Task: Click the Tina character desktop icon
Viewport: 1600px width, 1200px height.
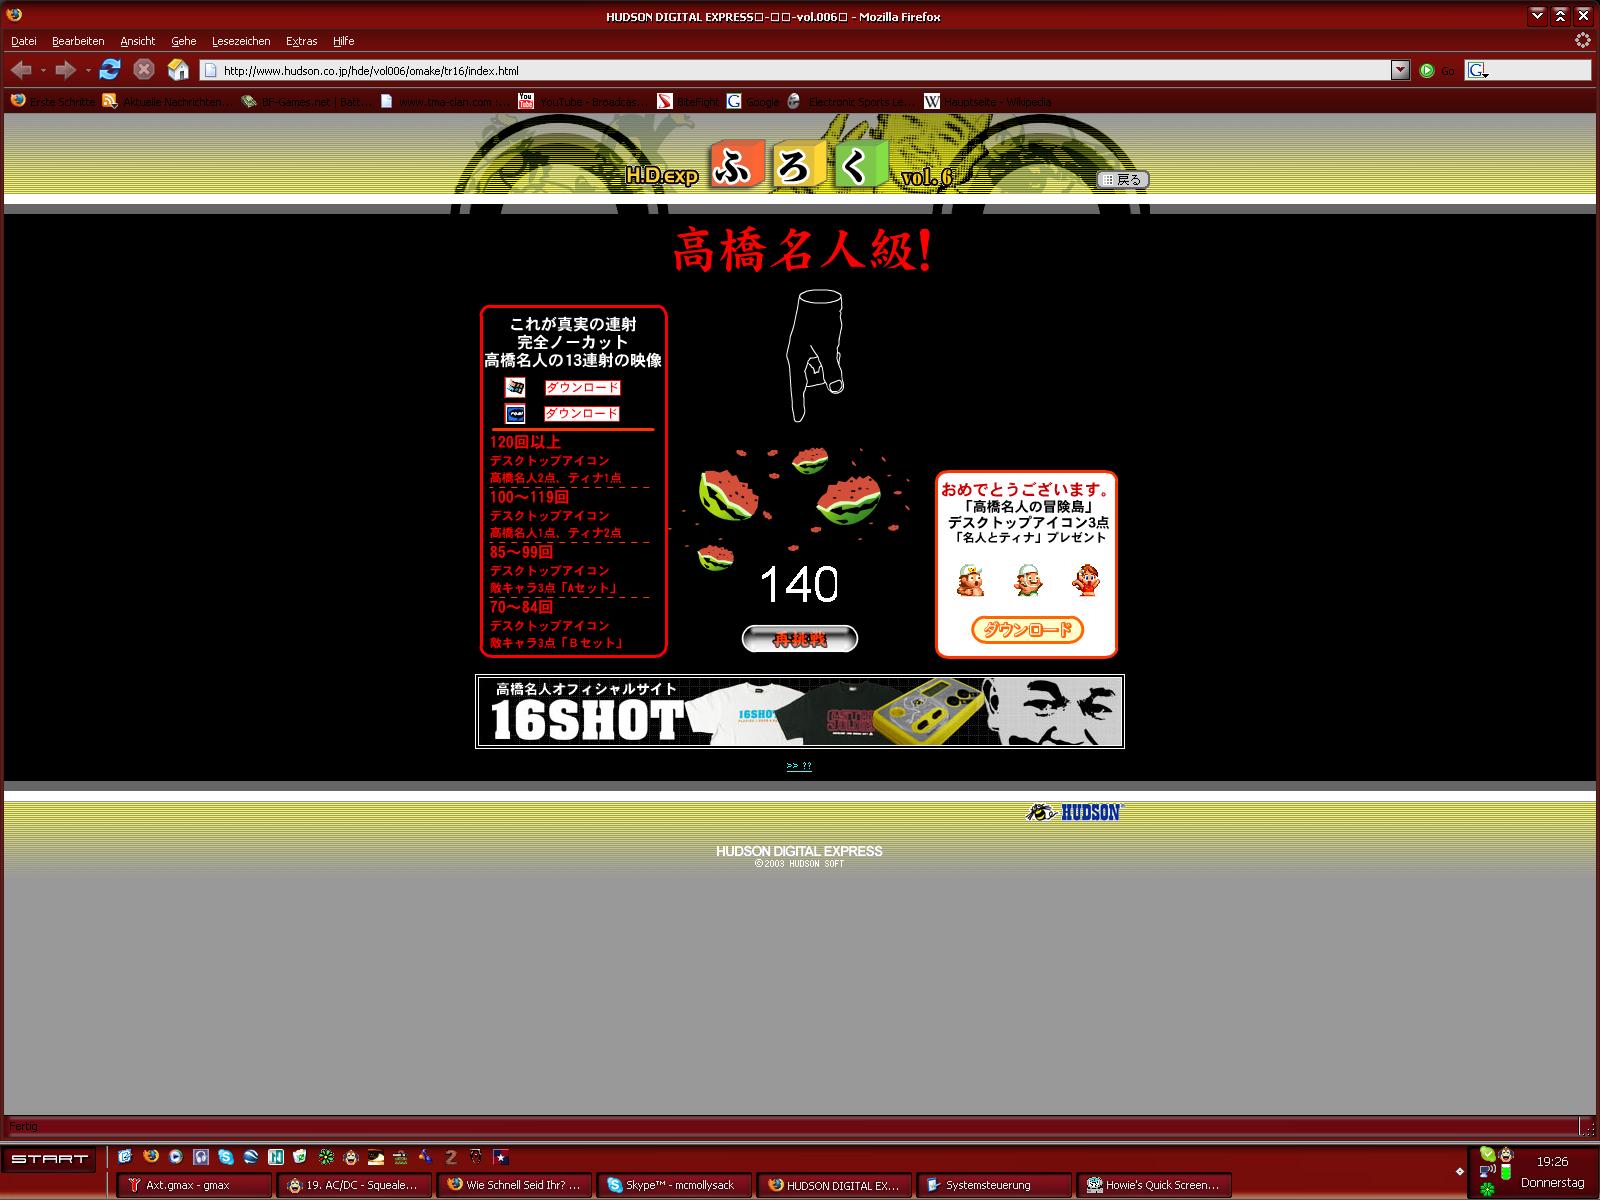Action: [x=1086, y=580]
